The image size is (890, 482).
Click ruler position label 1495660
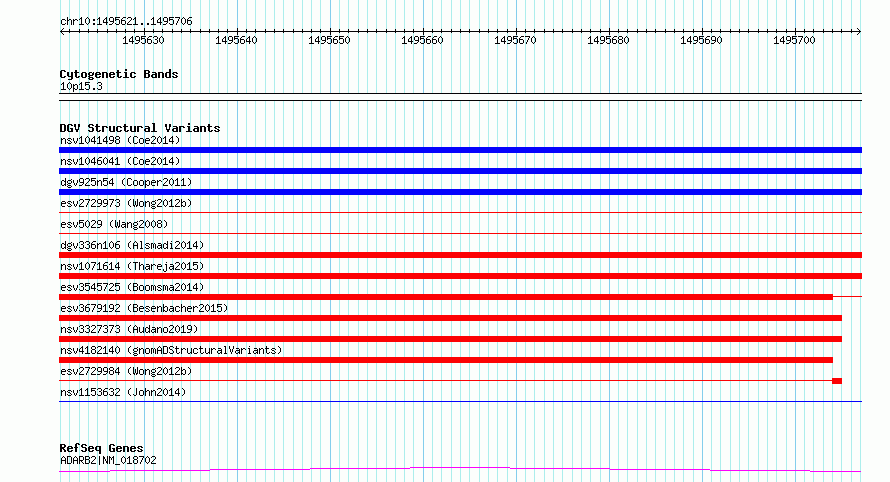tap(422, 40)
